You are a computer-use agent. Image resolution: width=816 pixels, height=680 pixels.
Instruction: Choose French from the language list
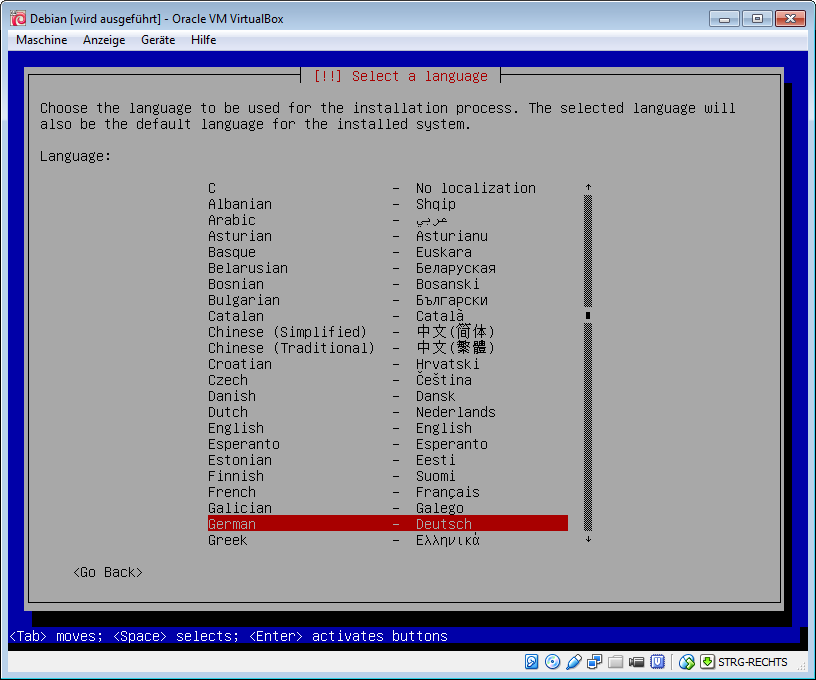388,492
